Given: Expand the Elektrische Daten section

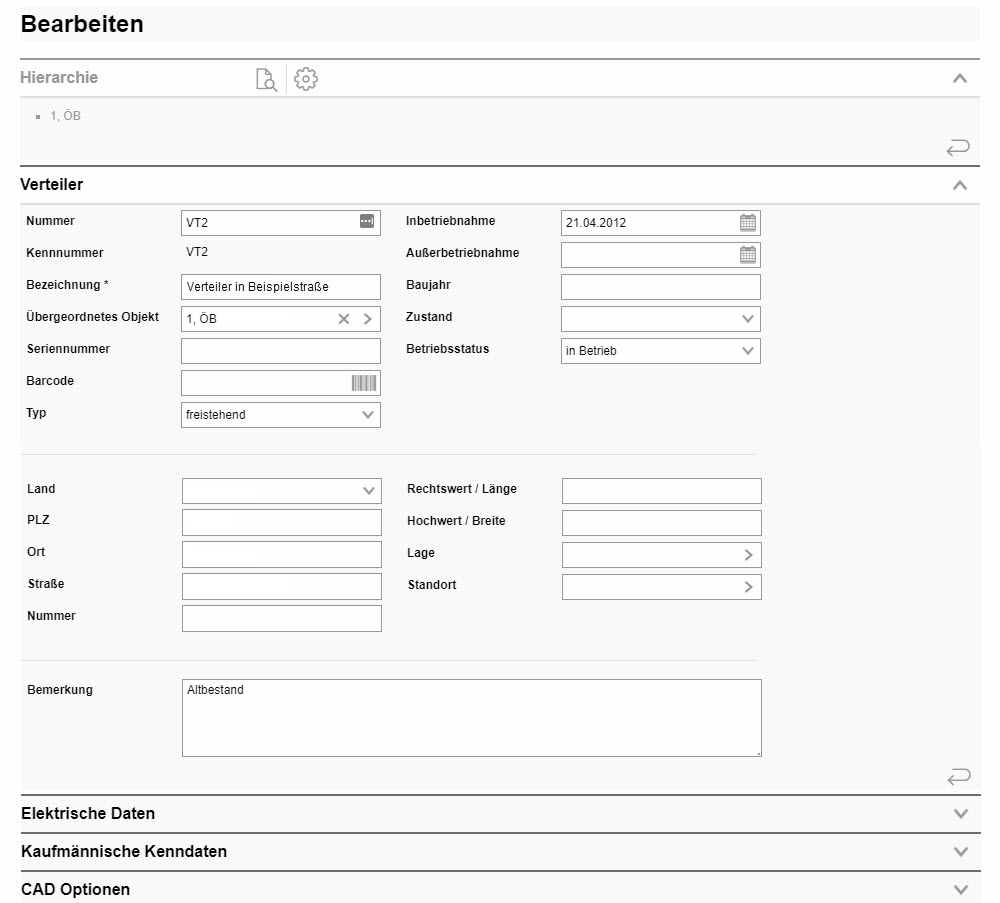Looking at the screenshot, I should tap(960, 814).
